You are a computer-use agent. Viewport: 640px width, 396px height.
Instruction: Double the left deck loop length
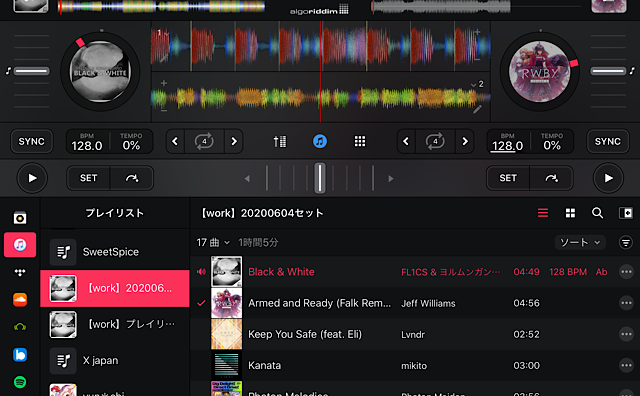[x=234, y=141]
